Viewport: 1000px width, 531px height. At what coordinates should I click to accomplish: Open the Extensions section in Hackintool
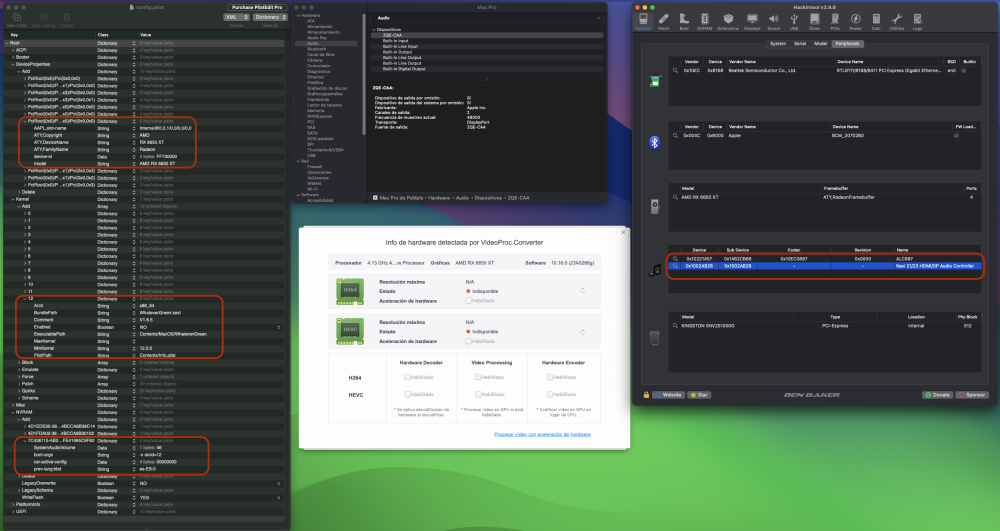tap(728, 21)
